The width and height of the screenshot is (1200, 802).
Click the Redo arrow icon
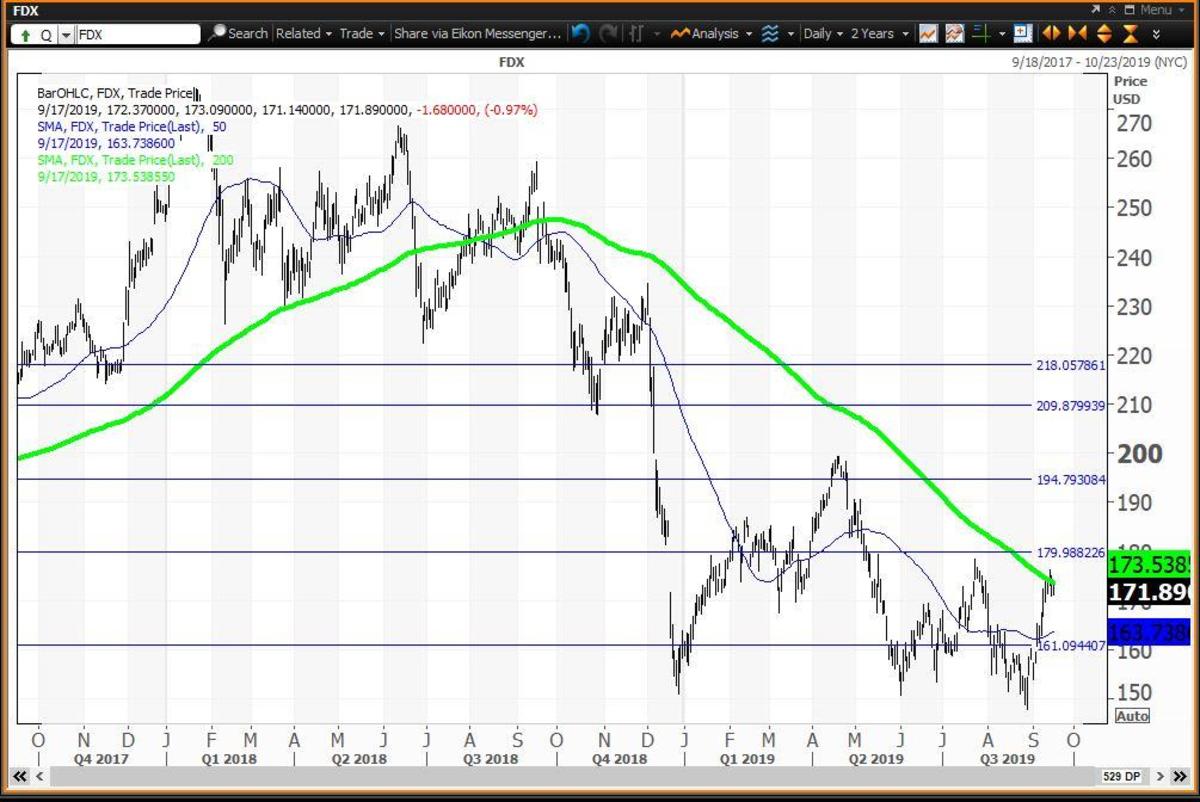609,33
